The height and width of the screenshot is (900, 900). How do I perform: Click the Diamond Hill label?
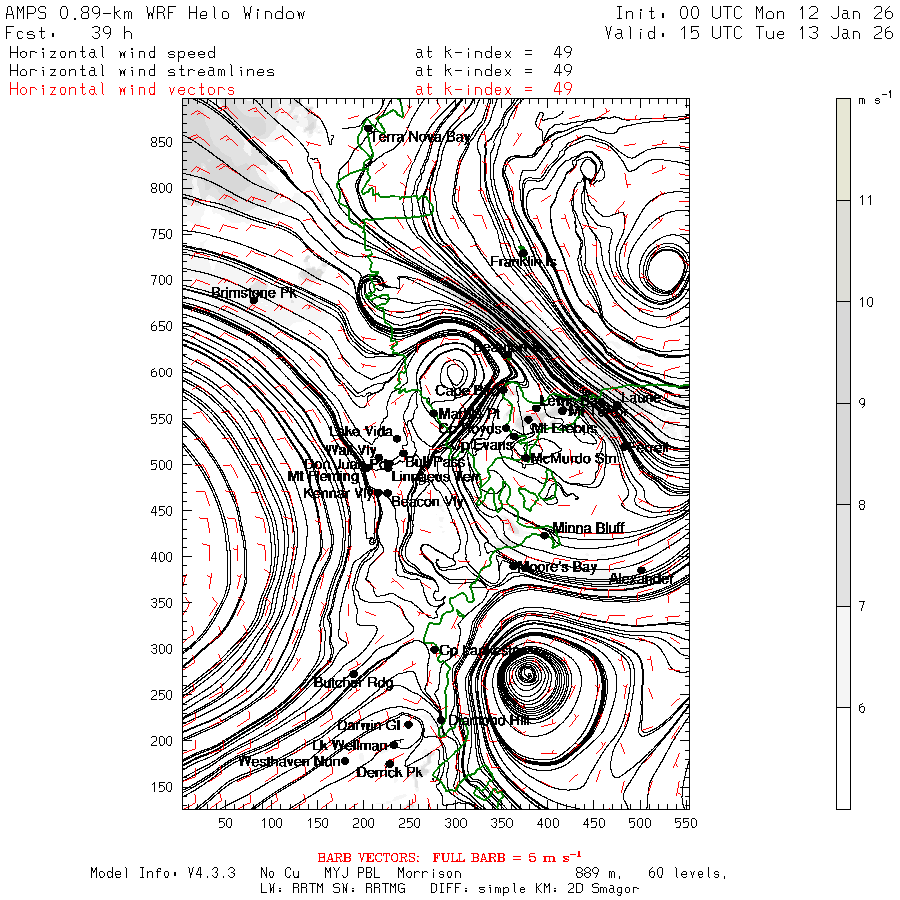(488, 720)
